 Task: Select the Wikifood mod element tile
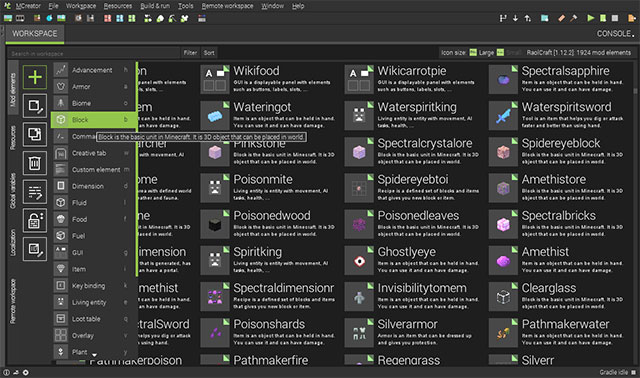[x=269, y=79]
